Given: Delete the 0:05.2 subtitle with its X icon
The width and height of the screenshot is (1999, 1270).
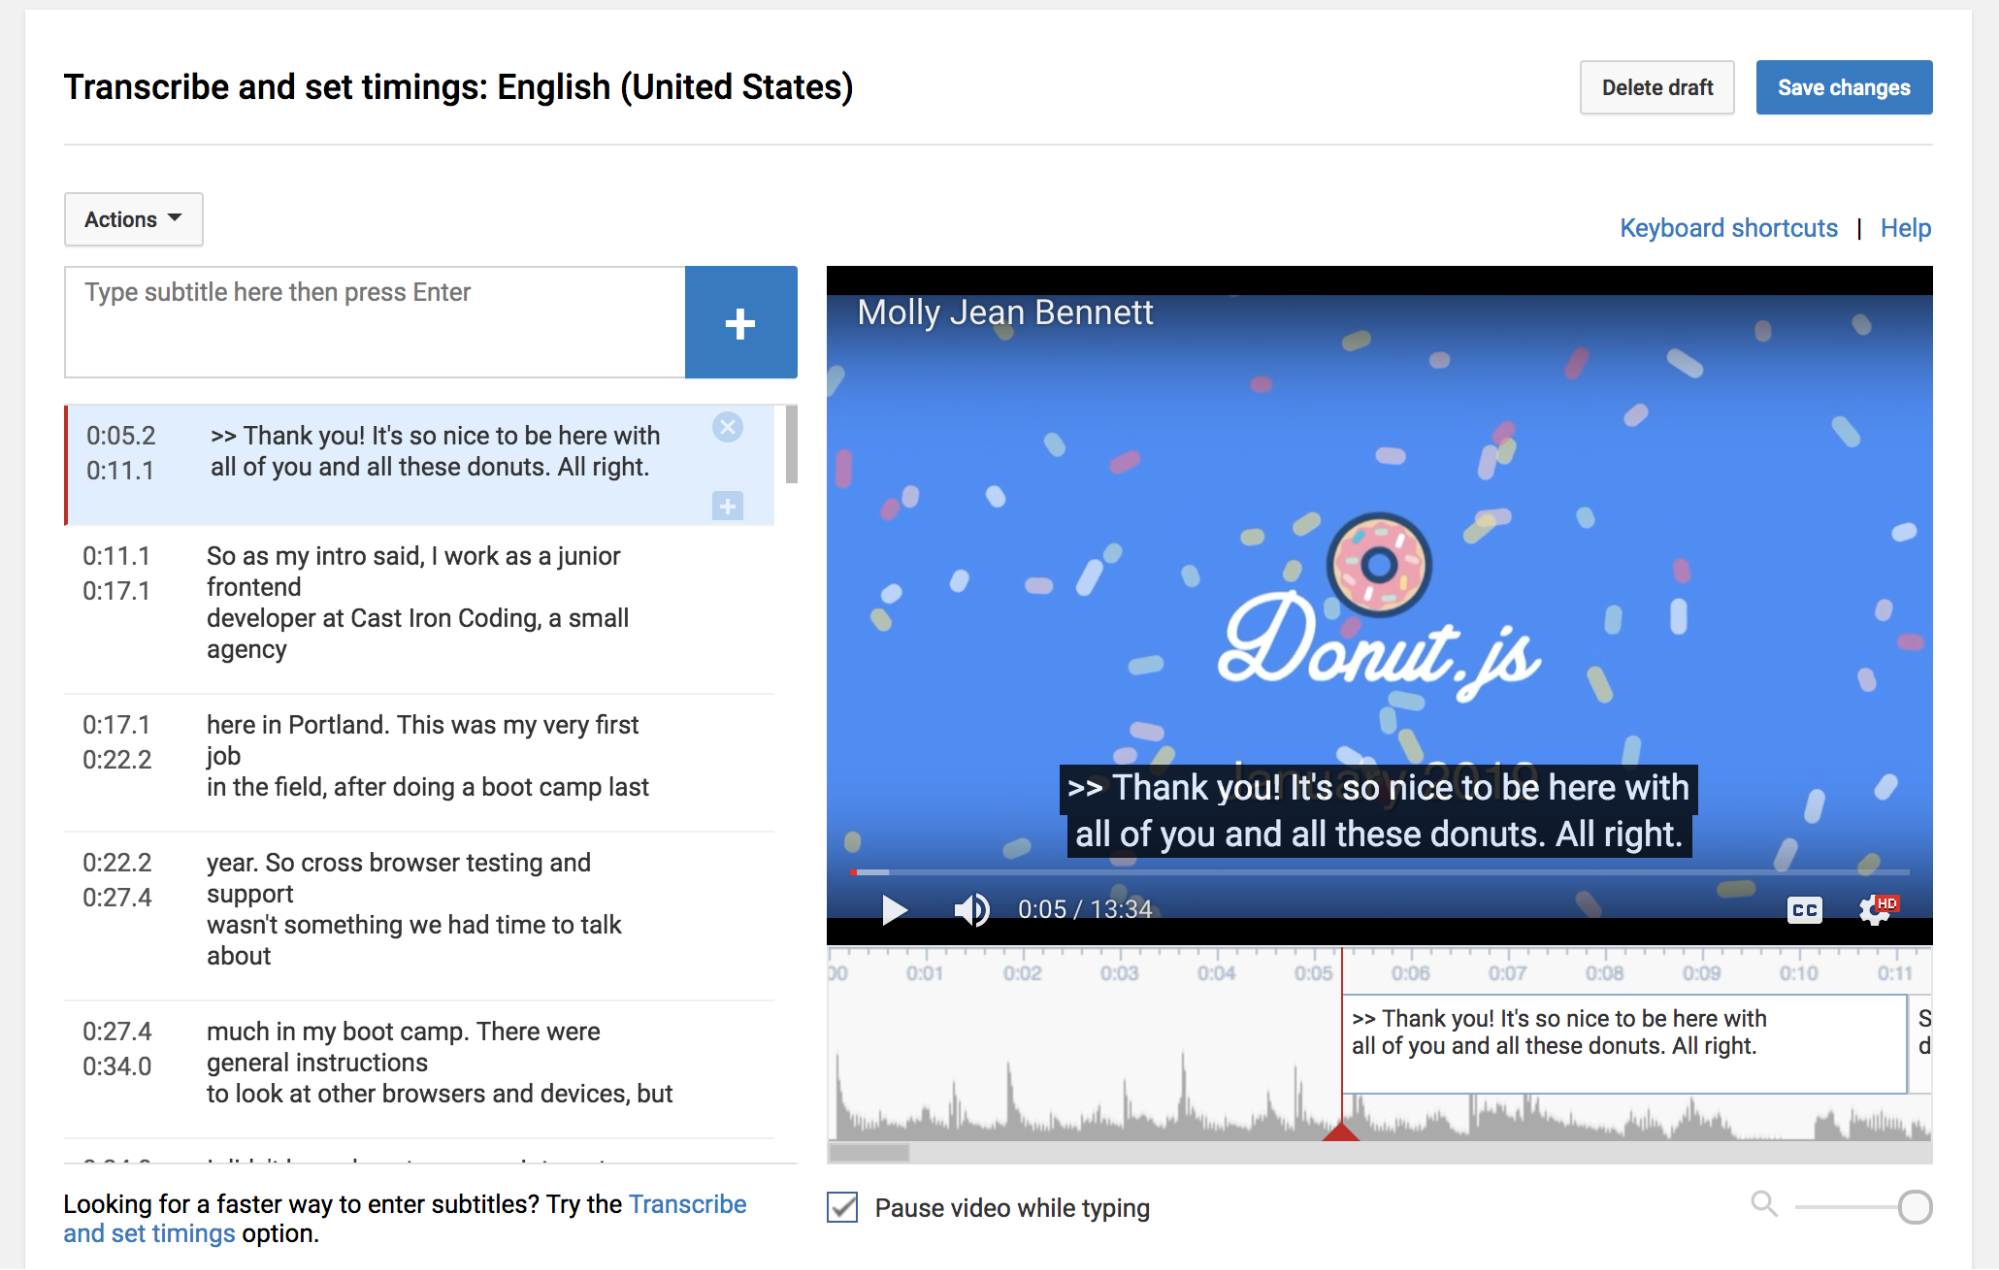Looking at the screenshot, I should tap(728, 428).
